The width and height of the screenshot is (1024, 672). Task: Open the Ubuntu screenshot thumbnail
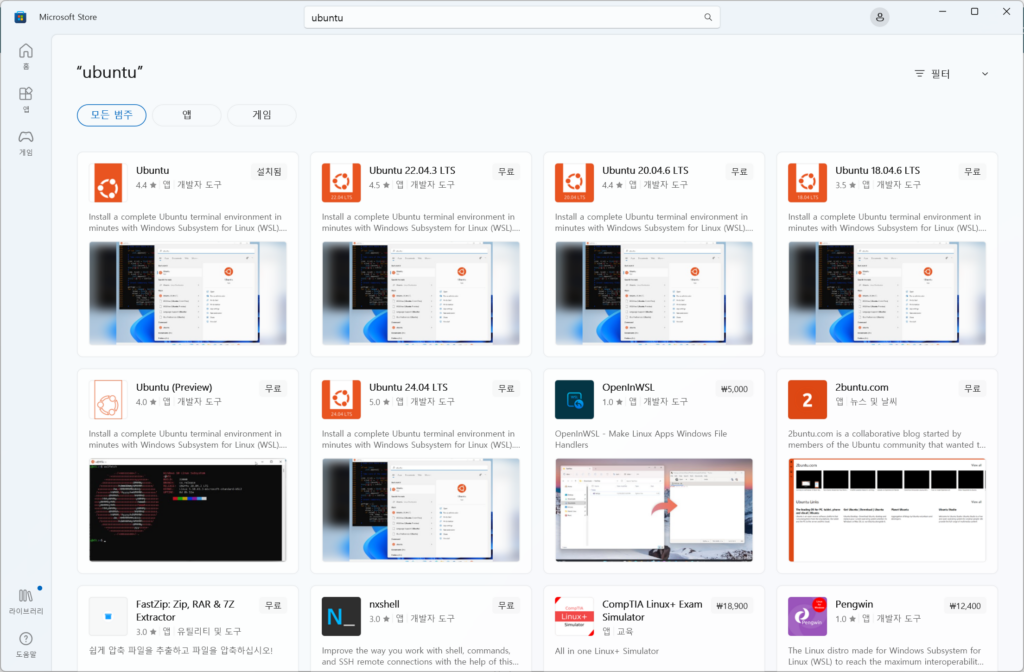tap(187, 293)
